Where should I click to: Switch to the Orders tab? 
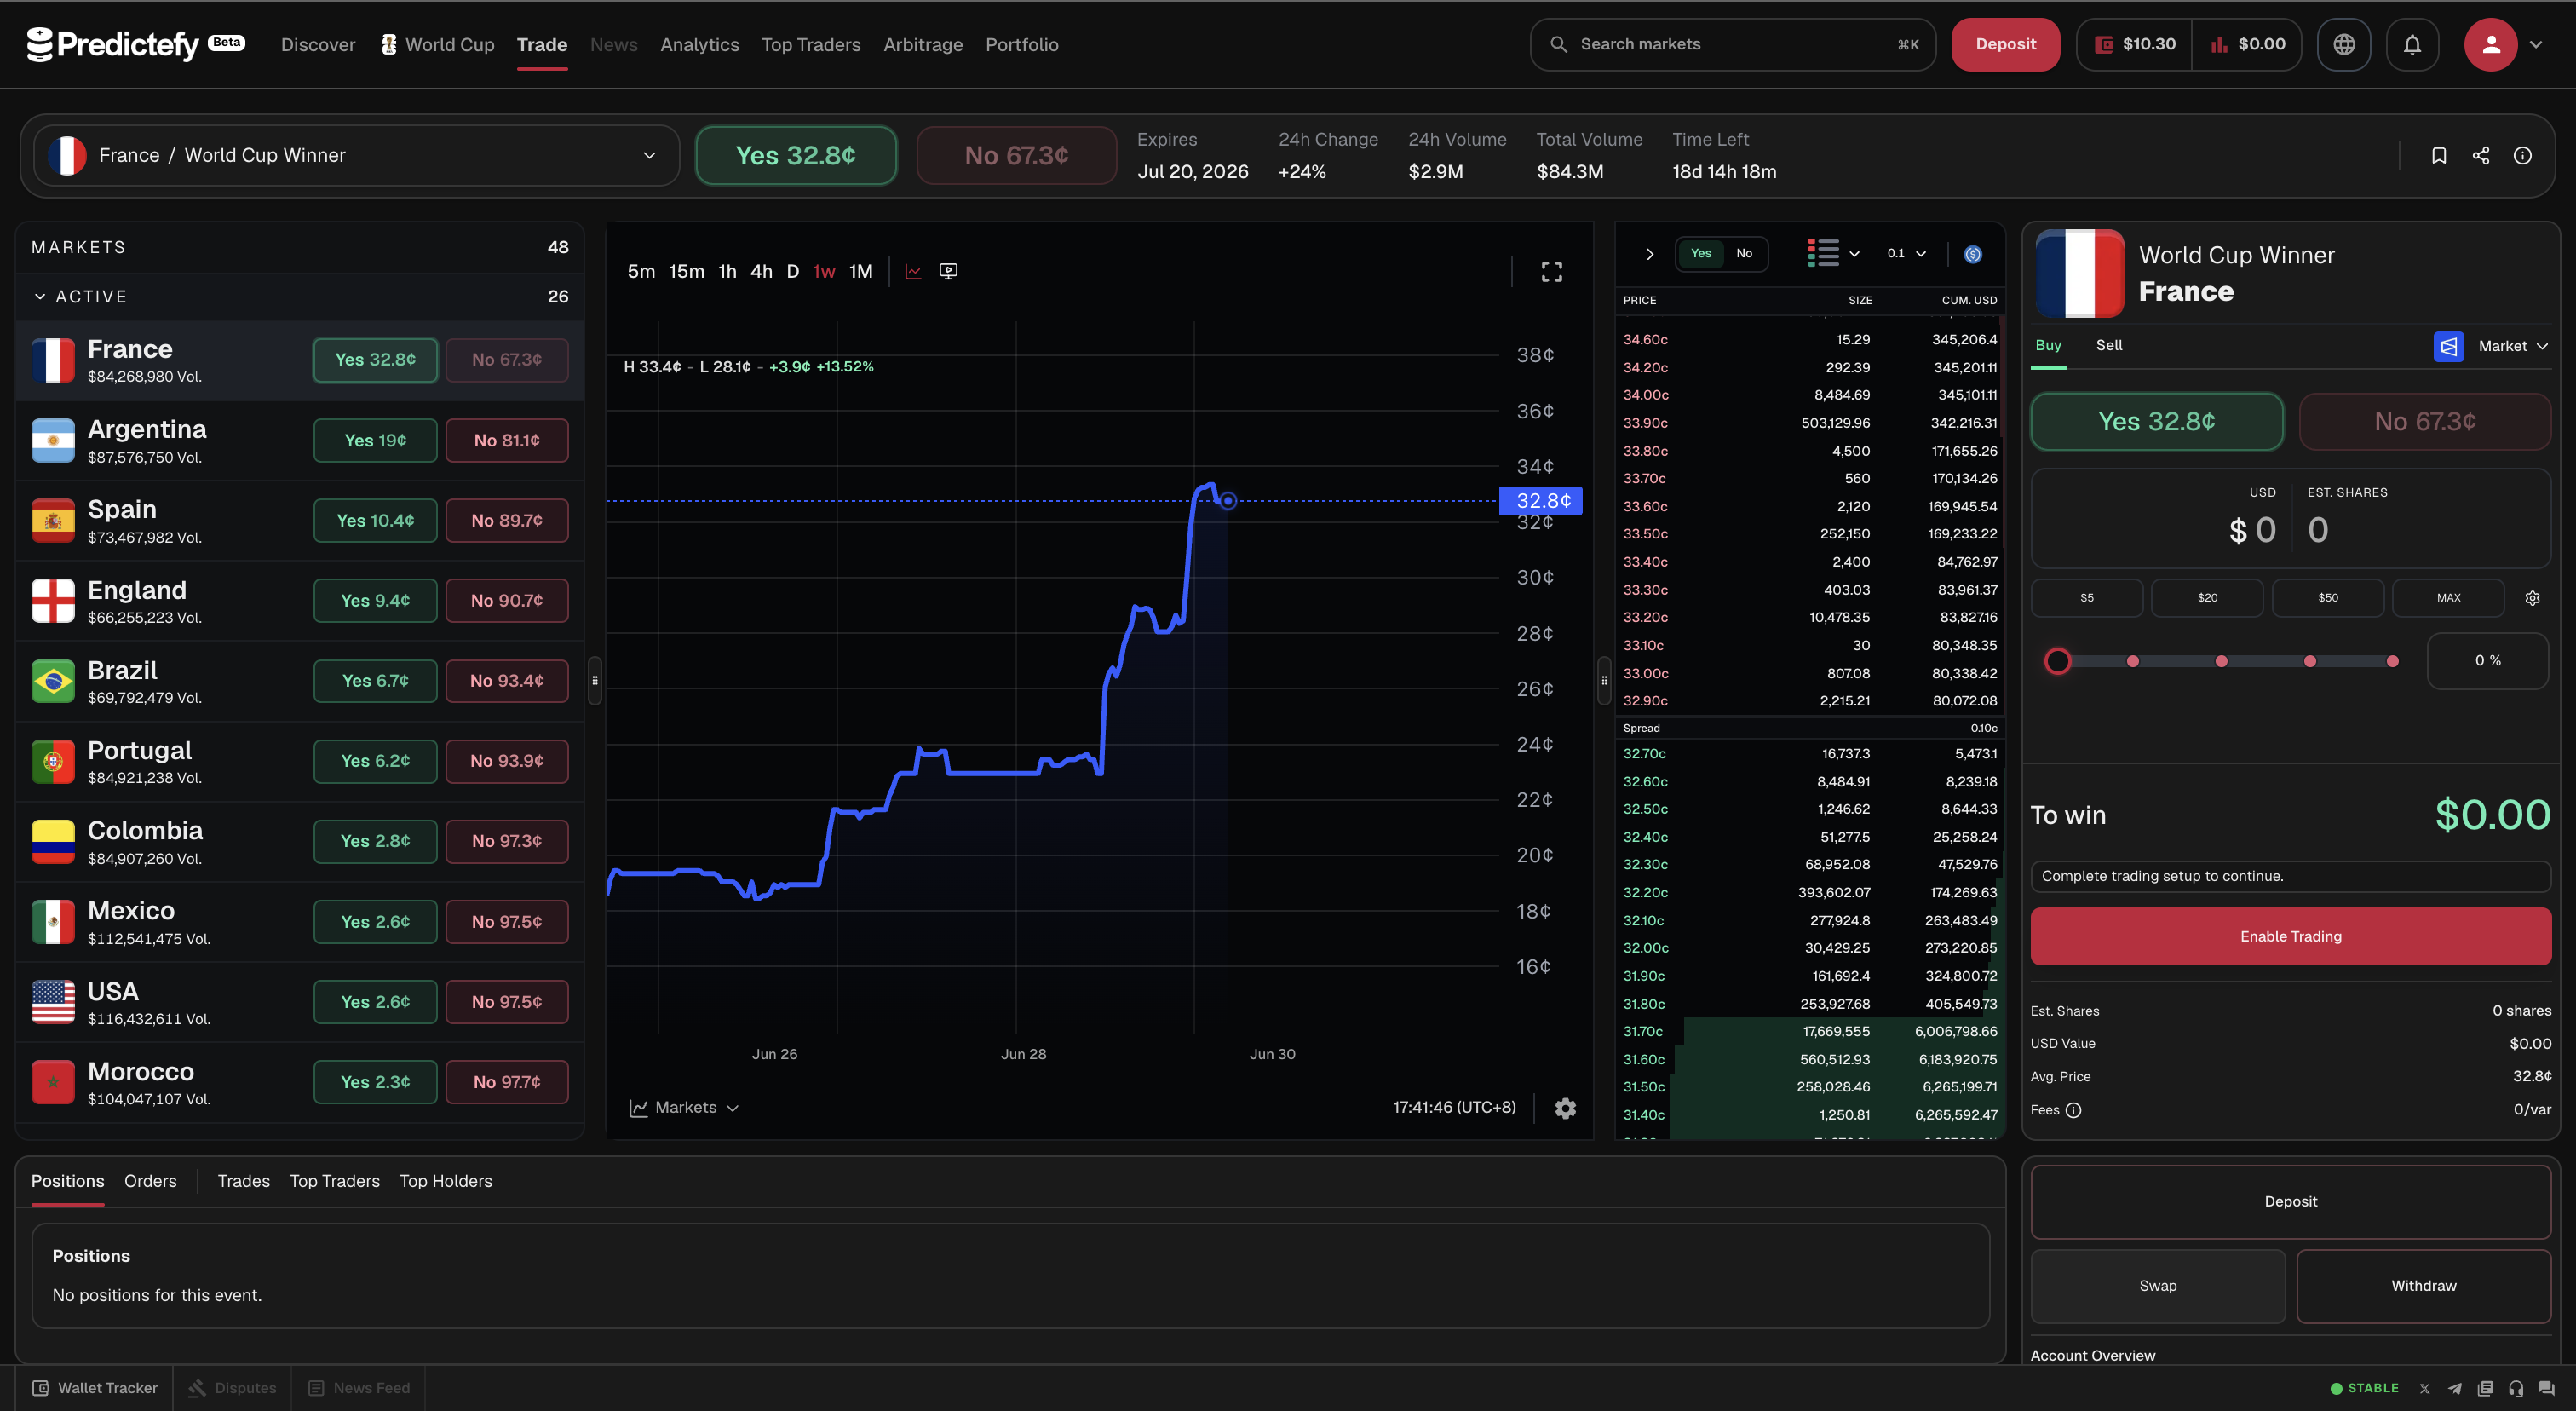click(150, 1181)
